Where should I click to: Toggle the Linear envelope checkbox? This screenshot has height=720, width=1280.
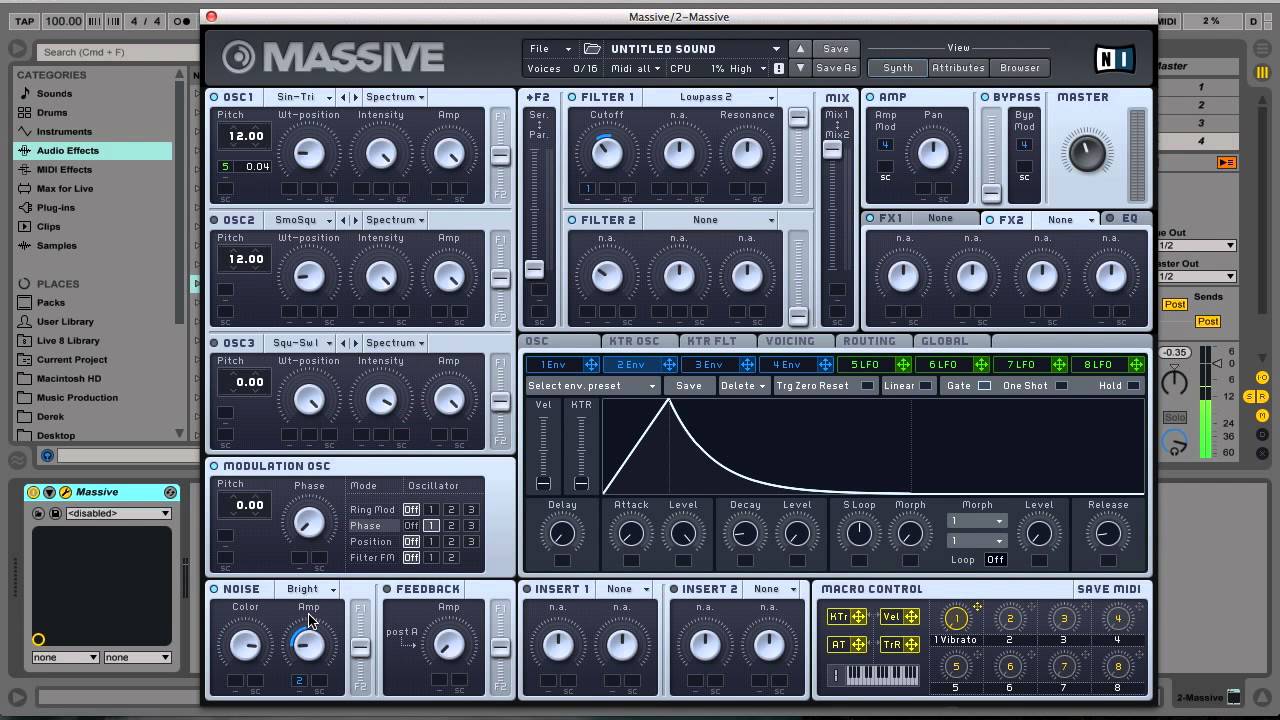click(x=926, y=386)
